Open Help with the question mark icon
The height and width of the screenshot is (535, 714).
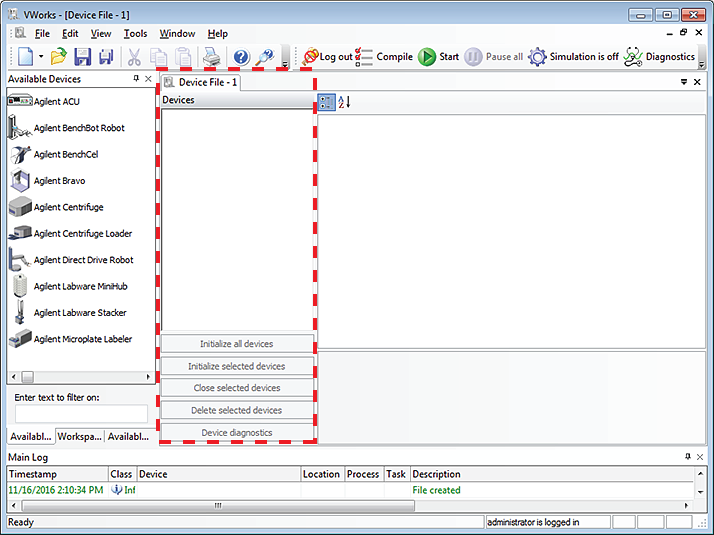241,57
